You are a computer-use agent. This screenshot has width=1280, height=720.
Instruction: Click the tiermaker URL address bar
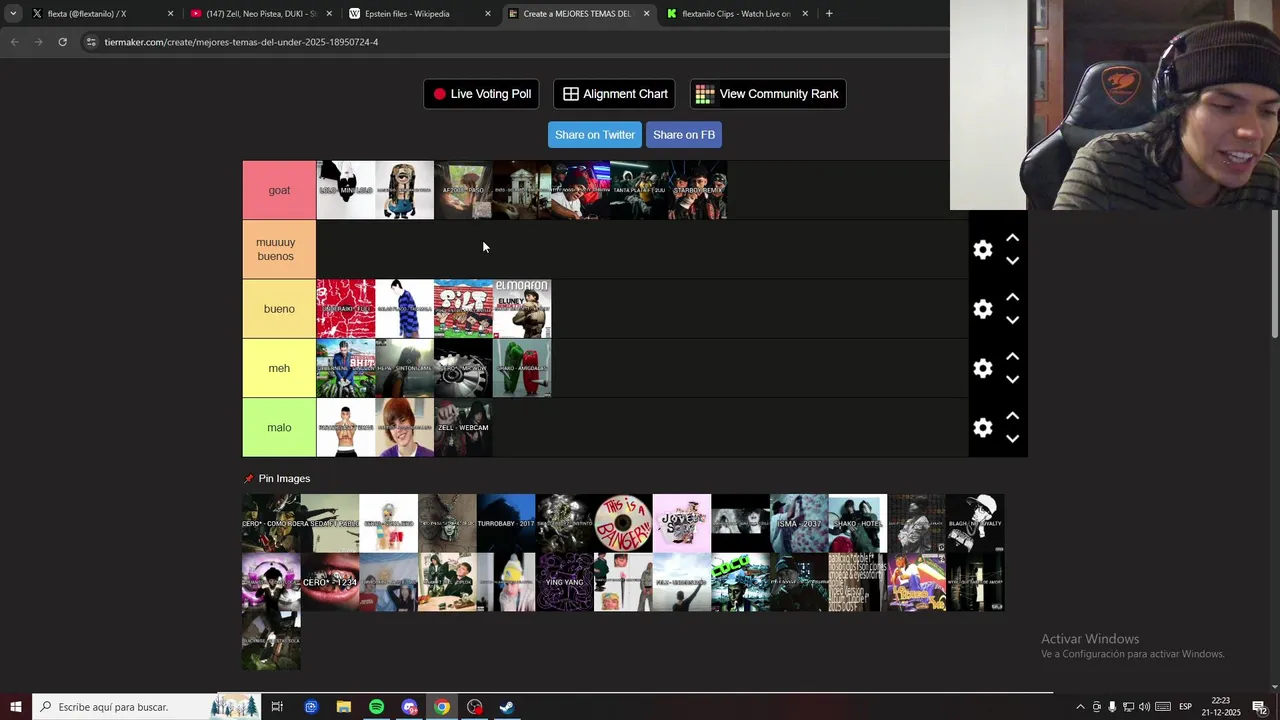pyautogui.click(x=241, y=42)
